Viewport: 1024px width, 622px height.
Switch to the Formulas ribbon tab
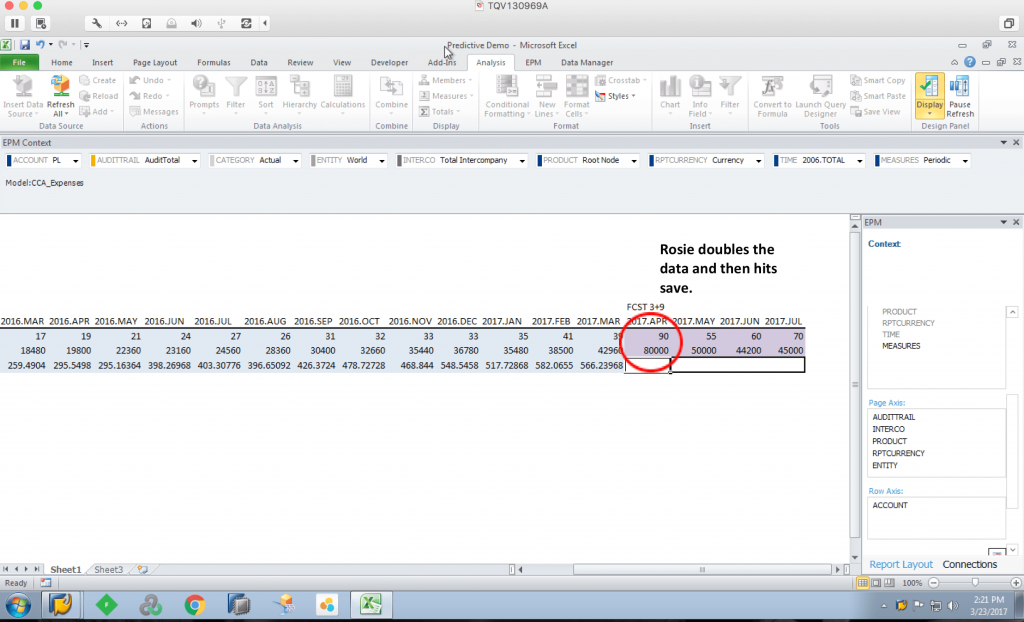pos(214,63)
